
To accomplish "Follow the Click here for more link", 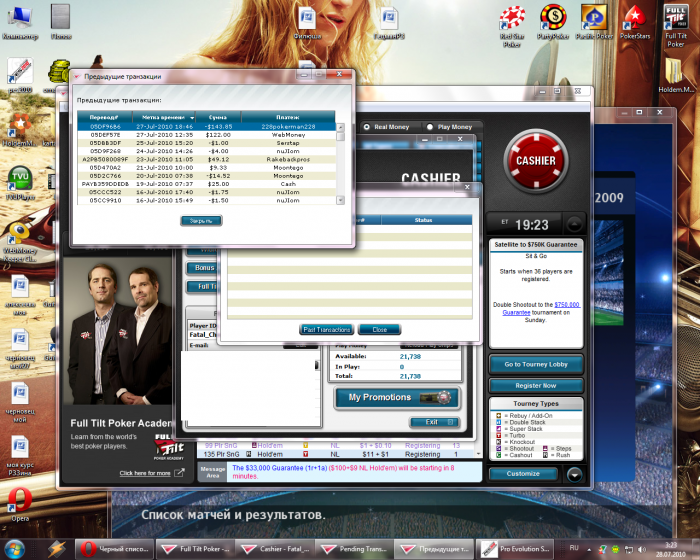I will click(x=145, y=473).
